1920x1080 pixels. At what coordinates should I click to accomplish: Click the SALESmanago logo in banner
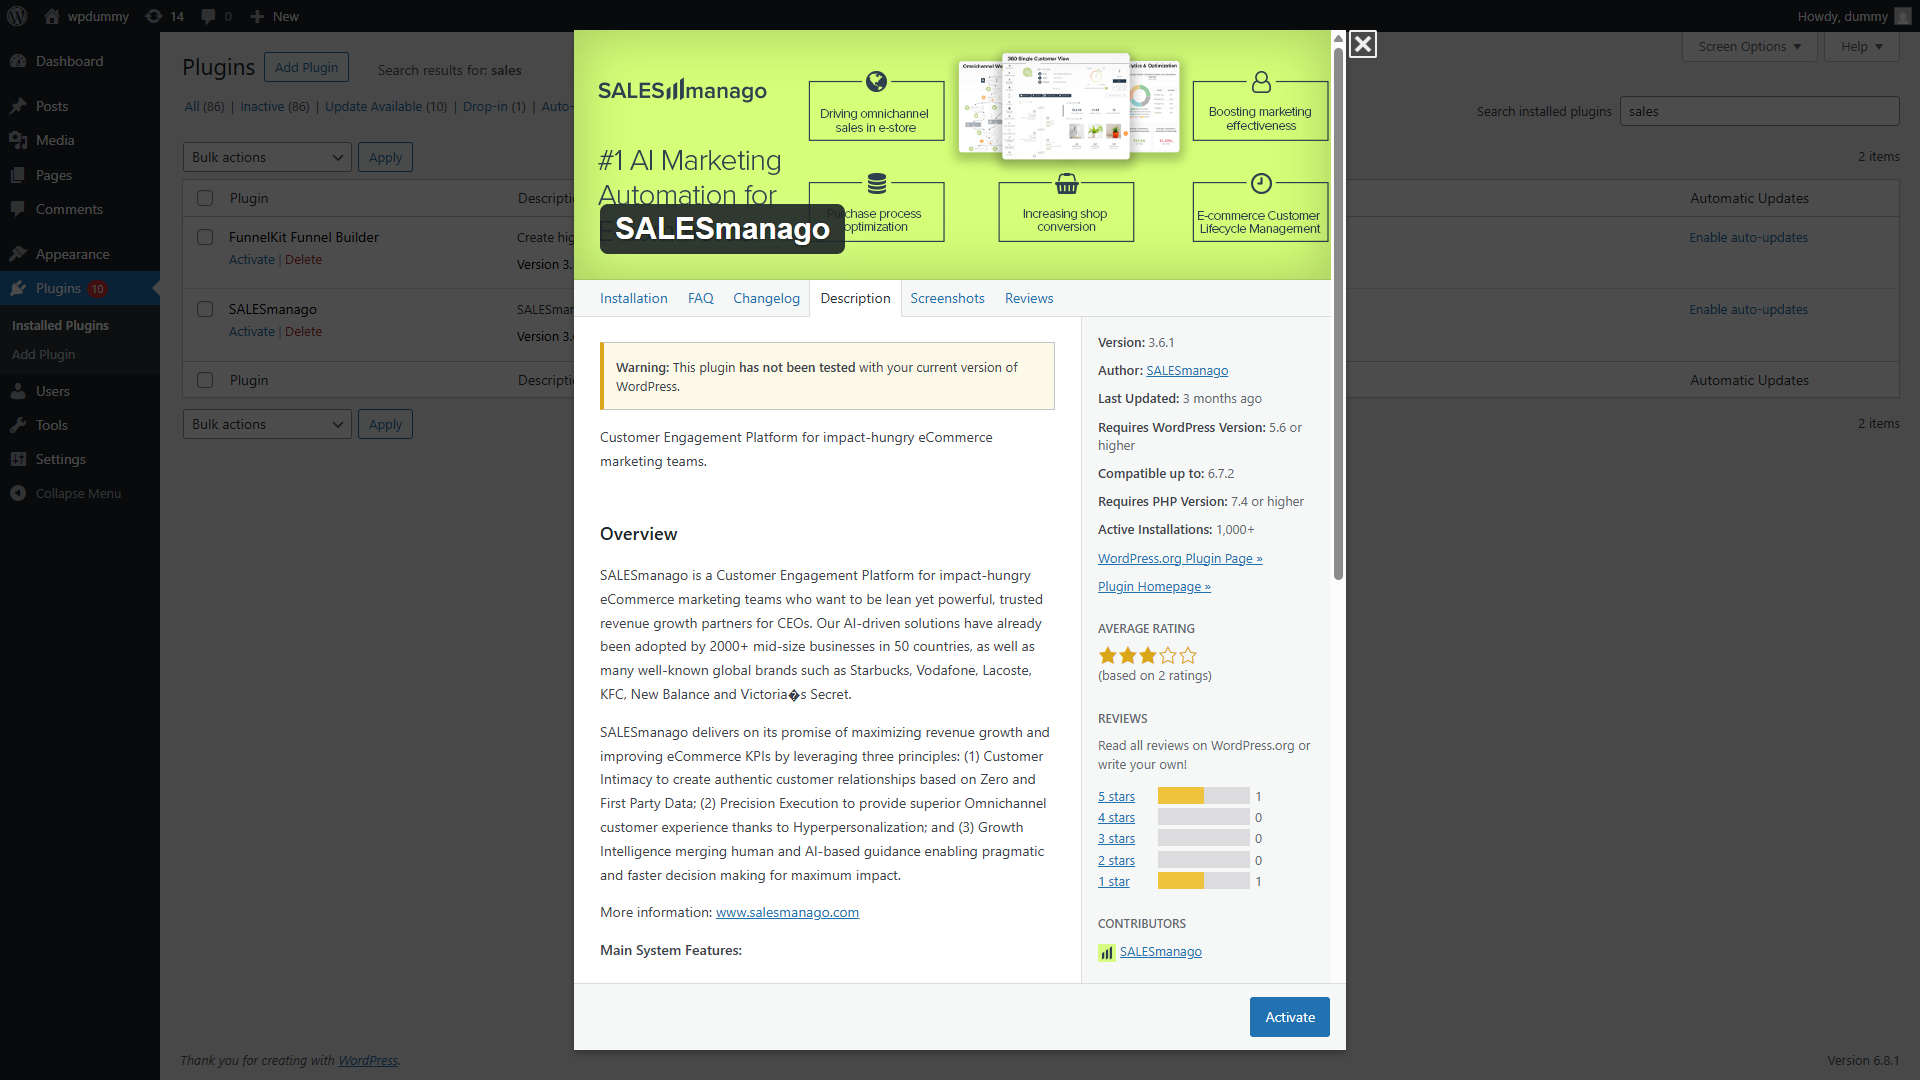pyautogui.click(x=682, y=90)
